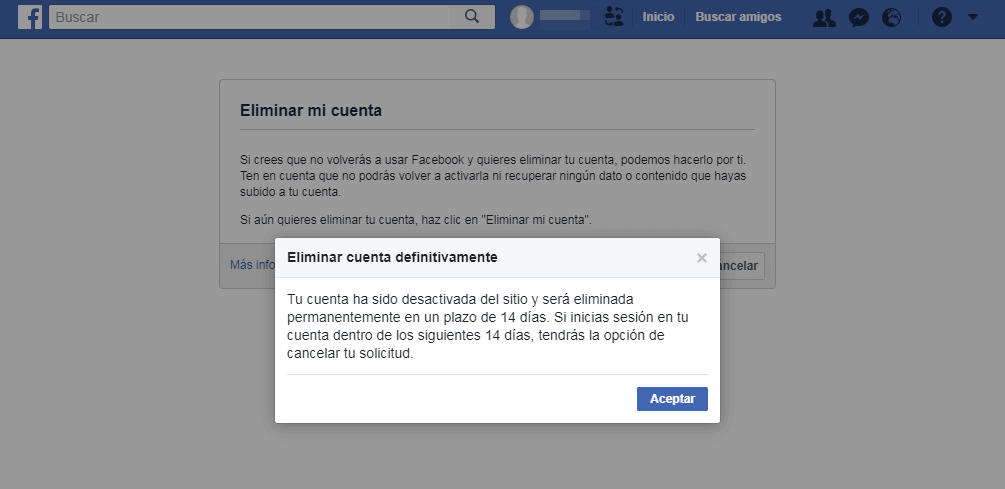The width and height of the screenshot is (1005, 489).
Task: Click the 'Eliminar cuenta definitivamente' dialog title
Action: (392, 258)
